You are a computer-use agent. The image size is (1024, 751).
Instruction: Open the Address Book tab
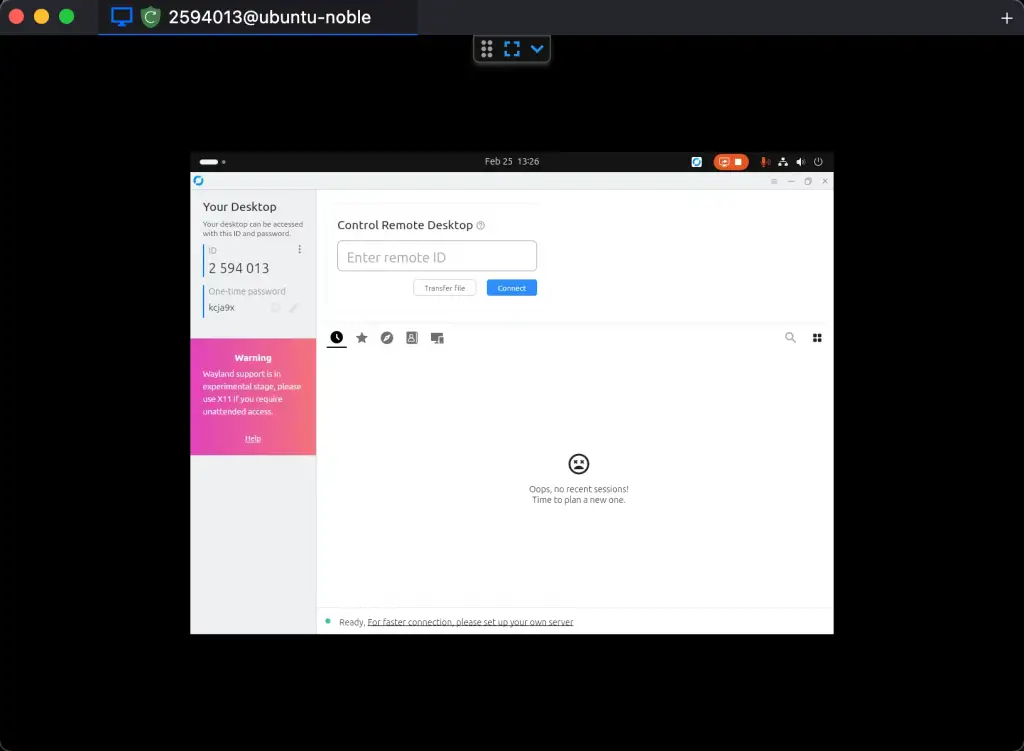[x=412, y=337]
